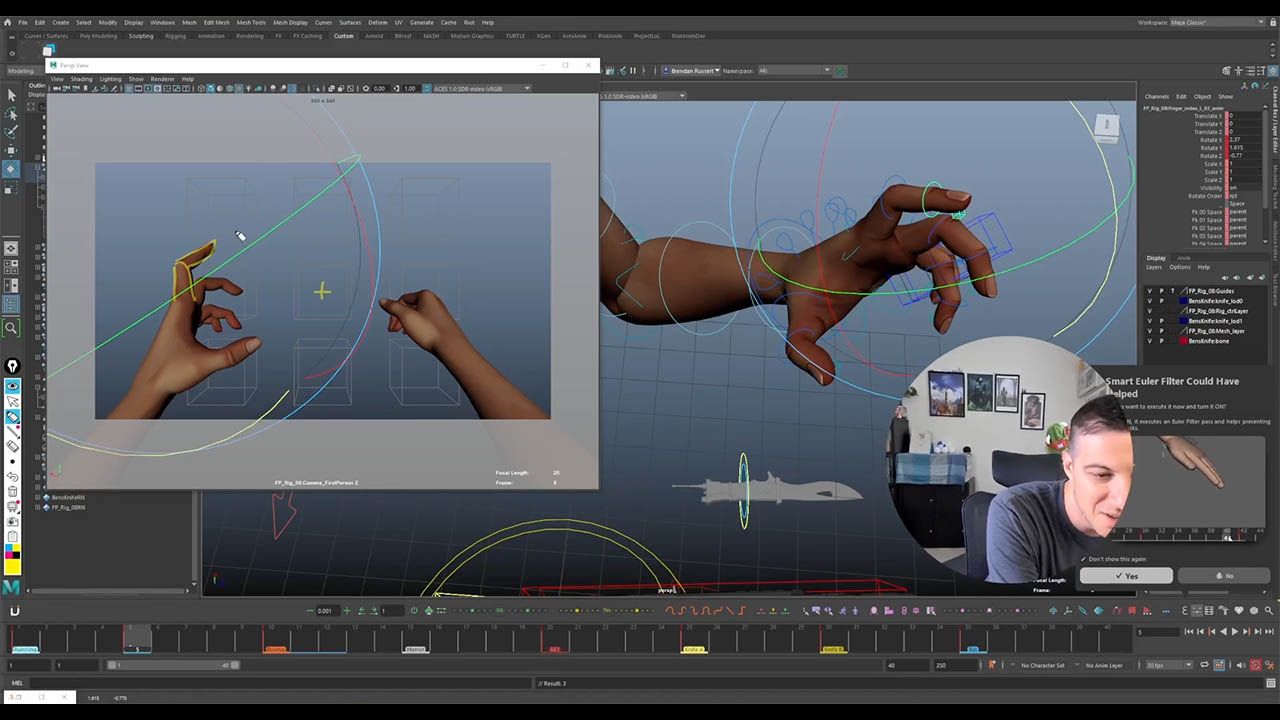Image resolution: width=1280 pixels, height=720 pixels.
Task: Click the magnifier search icon in left sidebar
Action: coord(12,328)
